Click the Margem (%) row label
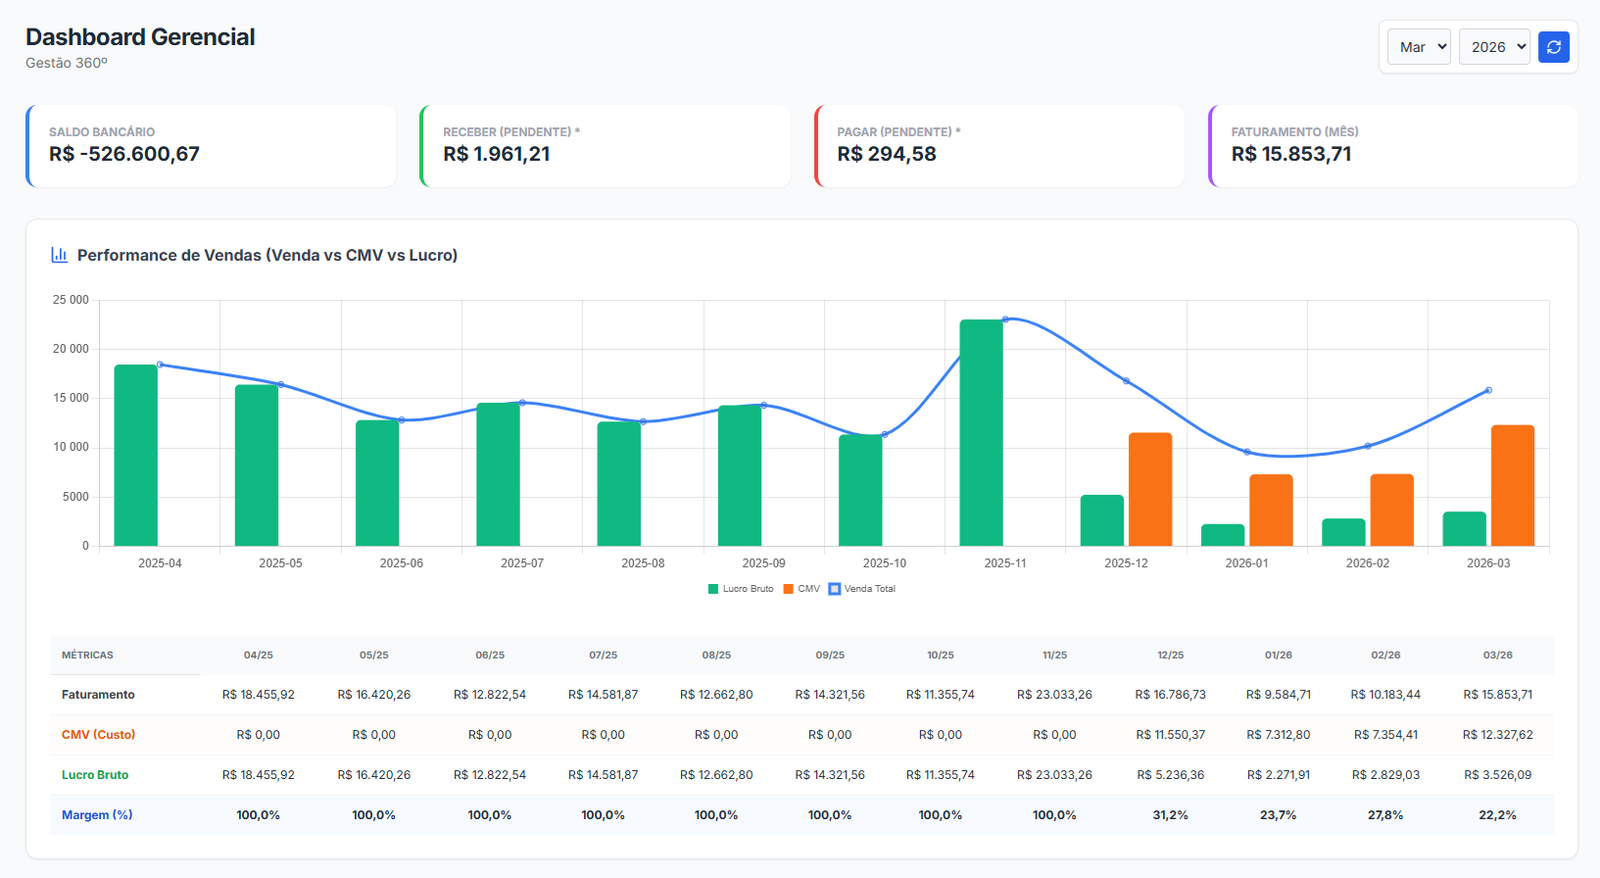The height and width of the screenshot is (878, 1600). point(97,815)
